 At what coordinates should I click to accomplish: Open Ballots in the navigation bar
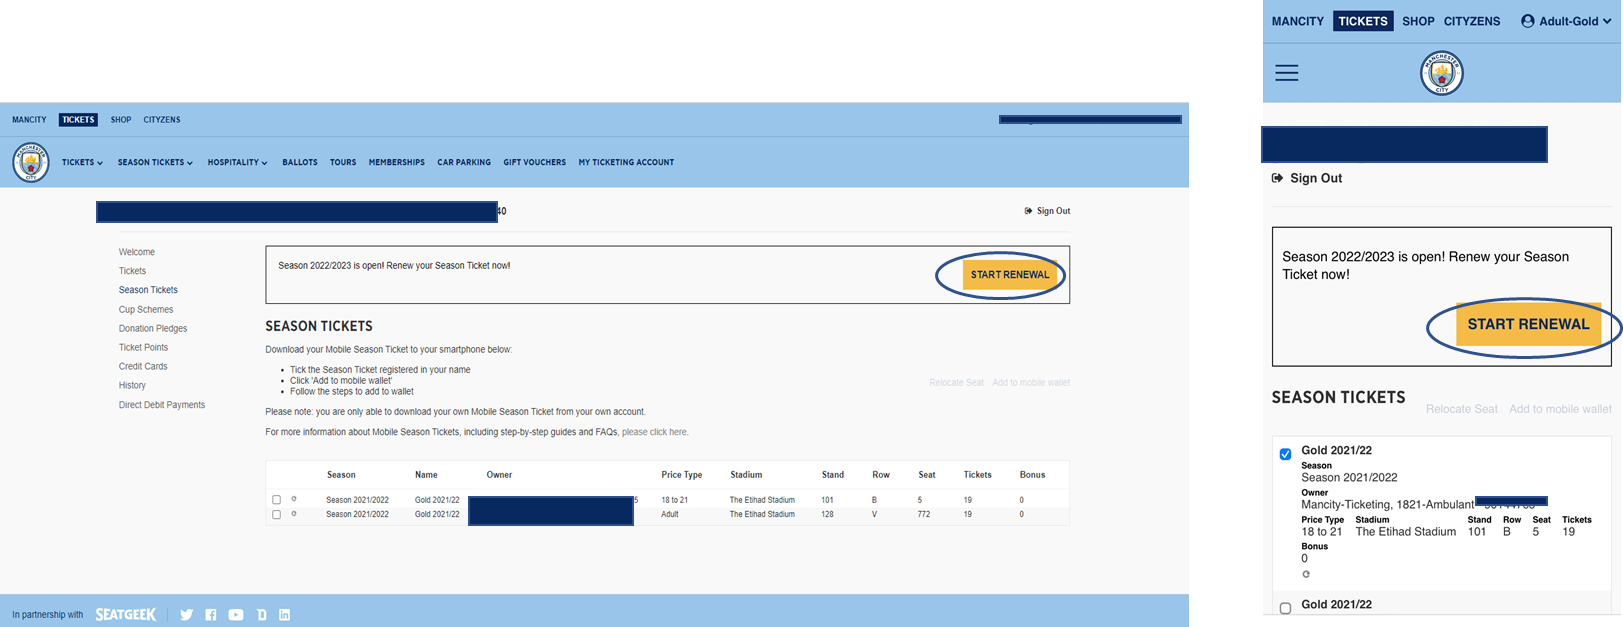(x=300, y=162)
